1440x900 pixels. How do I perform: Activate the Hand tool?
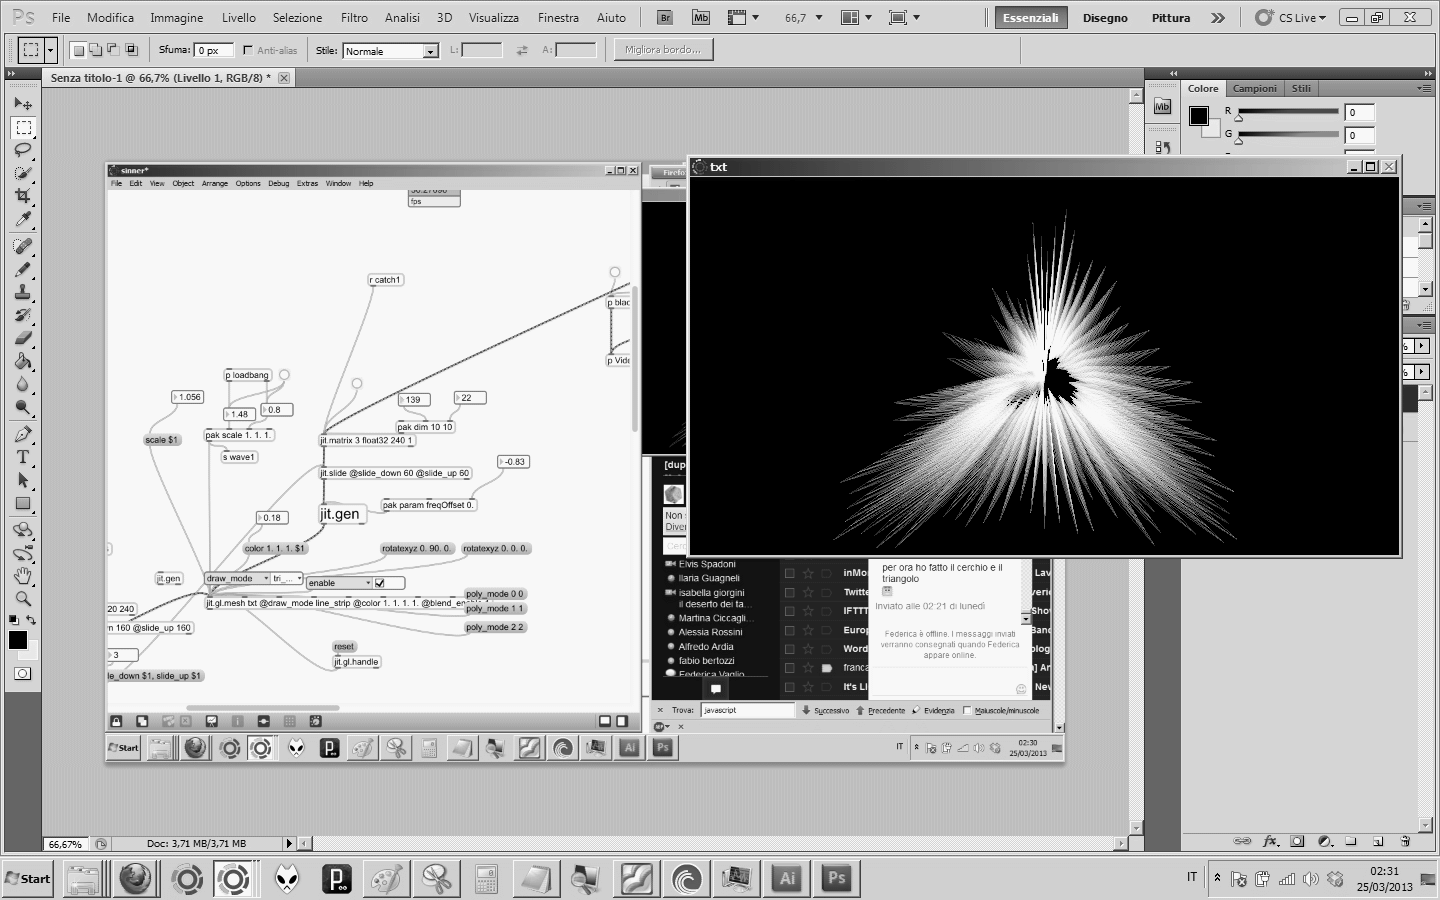(23, 575)
